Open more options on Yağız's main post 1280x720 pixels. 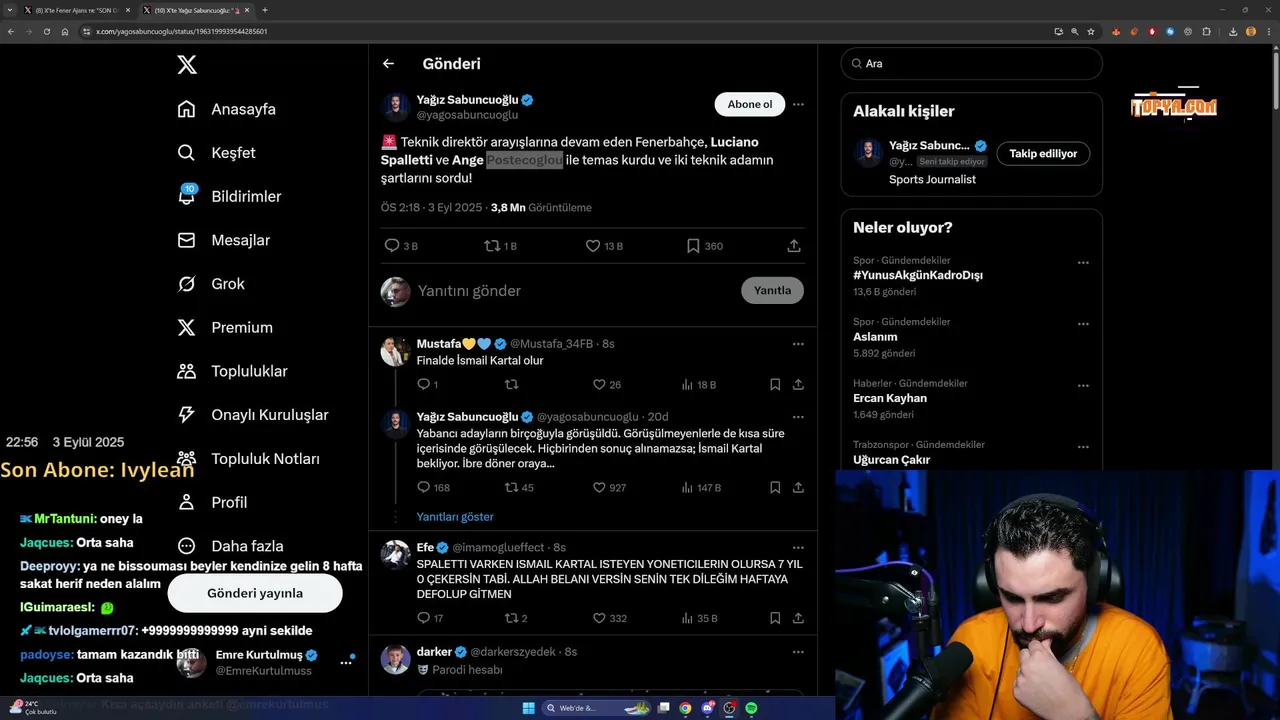coord(798,104)
